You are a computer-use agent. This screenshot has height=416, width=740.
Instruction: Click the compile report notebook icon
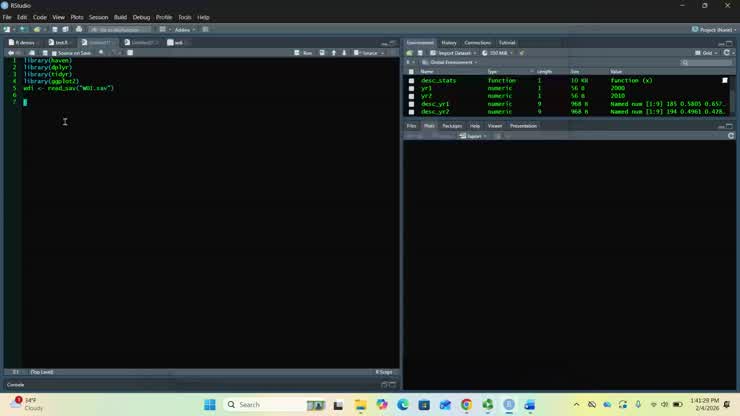click(130, 53)
